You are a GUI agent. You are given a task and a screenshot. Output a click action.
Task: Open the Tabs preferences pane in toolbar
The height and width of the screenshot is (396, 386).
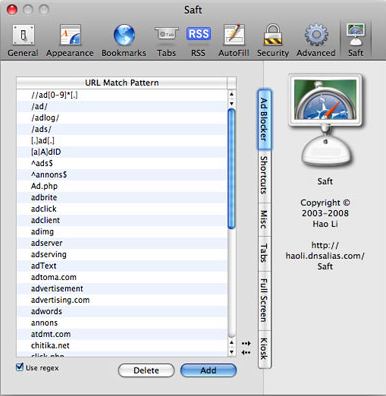(x=166, y=40)
